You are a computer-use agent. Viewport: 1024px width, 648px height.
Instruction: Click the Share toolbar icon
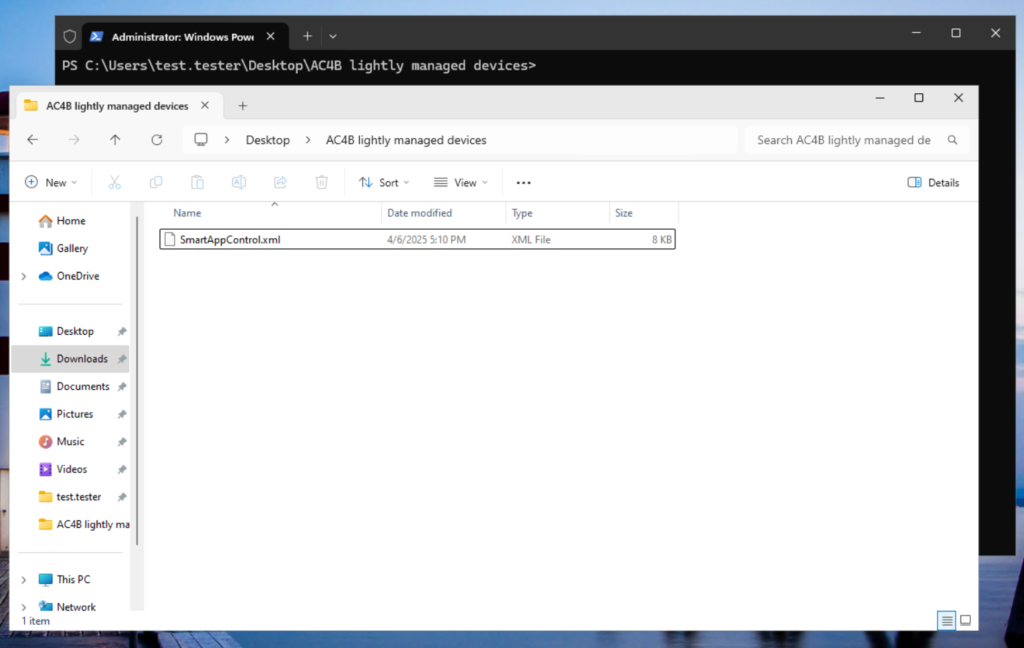point(280,182)
